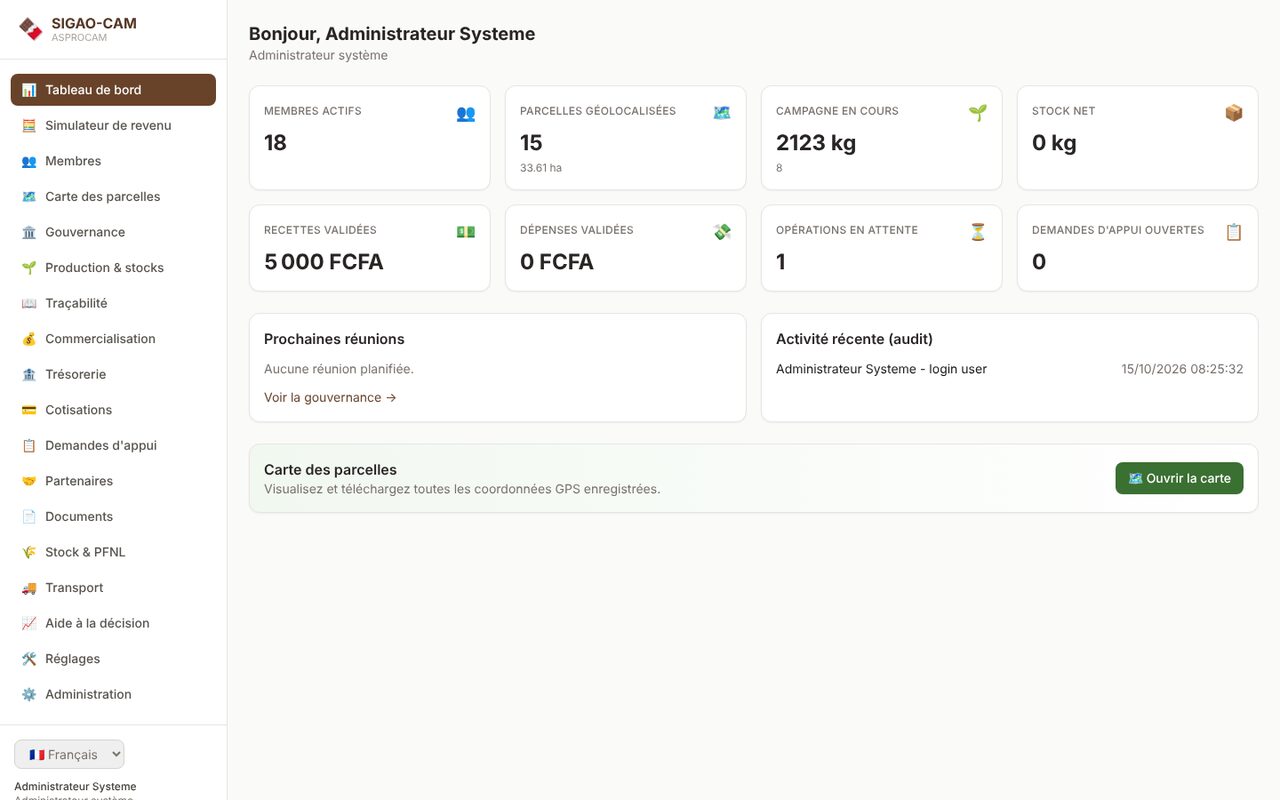
Task: Click the Stock net package icon
Action: pyautogui.click(x=1234, y=113)
